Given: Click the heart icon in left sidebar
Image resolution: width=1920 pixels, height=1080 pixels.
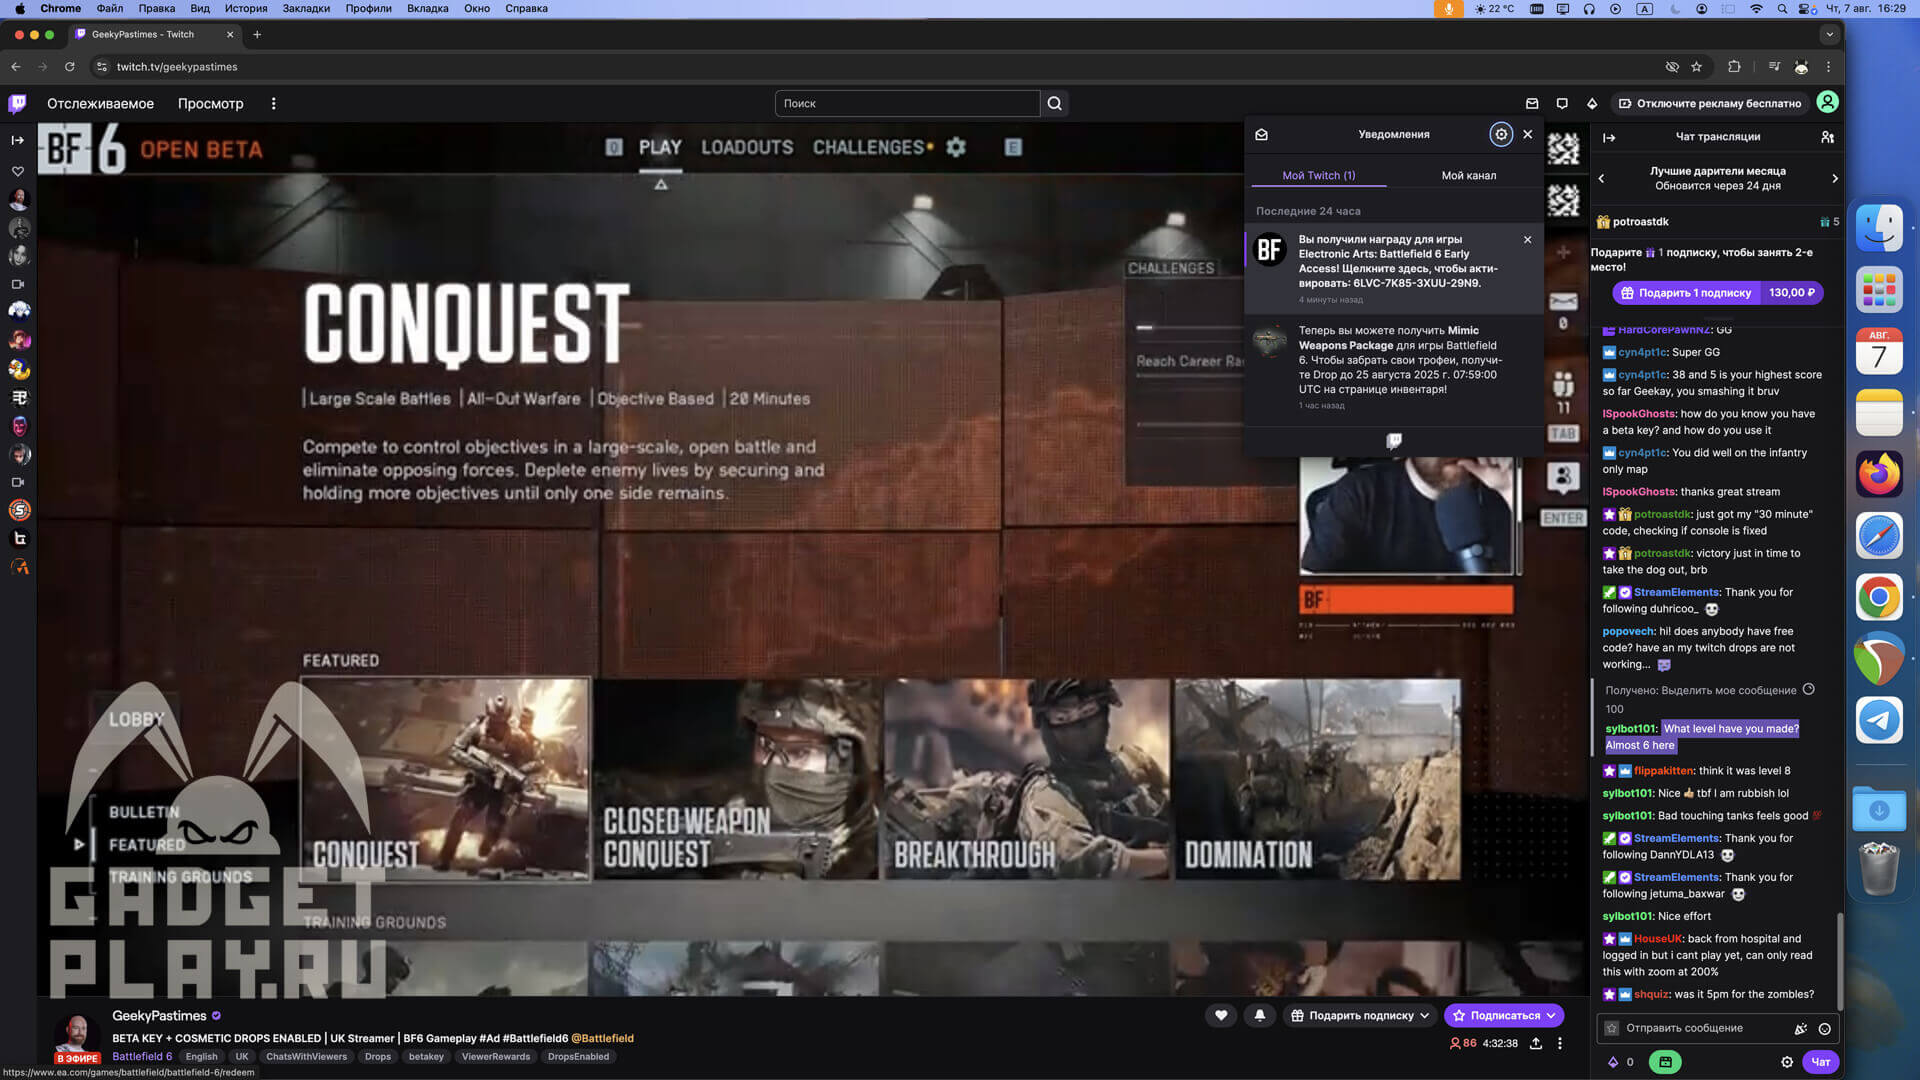Looking at the screenshot, I should pyautogui.click(x=18, y=171).
